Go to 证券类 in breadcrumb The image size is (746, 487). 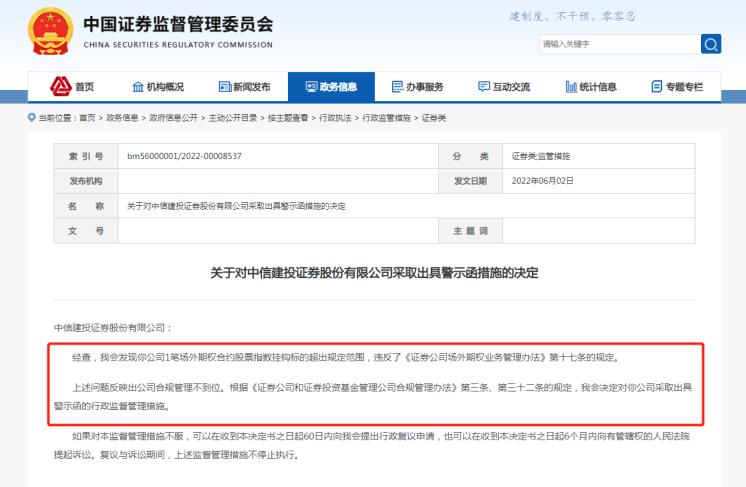(x=433, y=118)
